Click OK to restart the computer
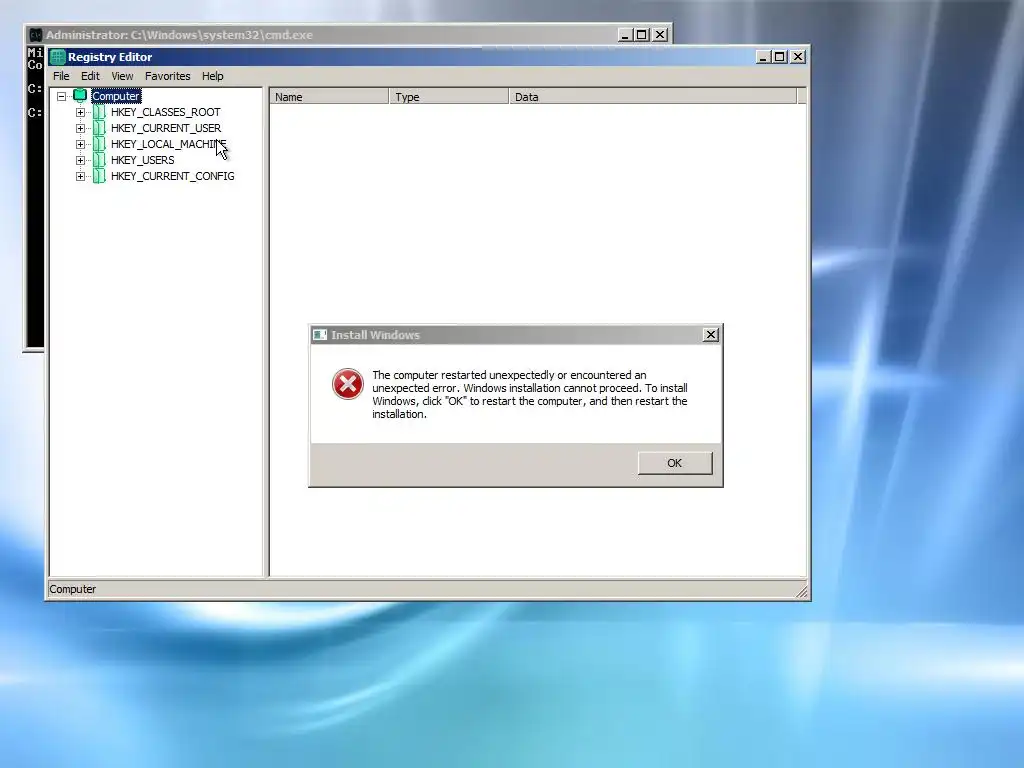The width and height of the screenshot is (1024, 768). (675, 463)
